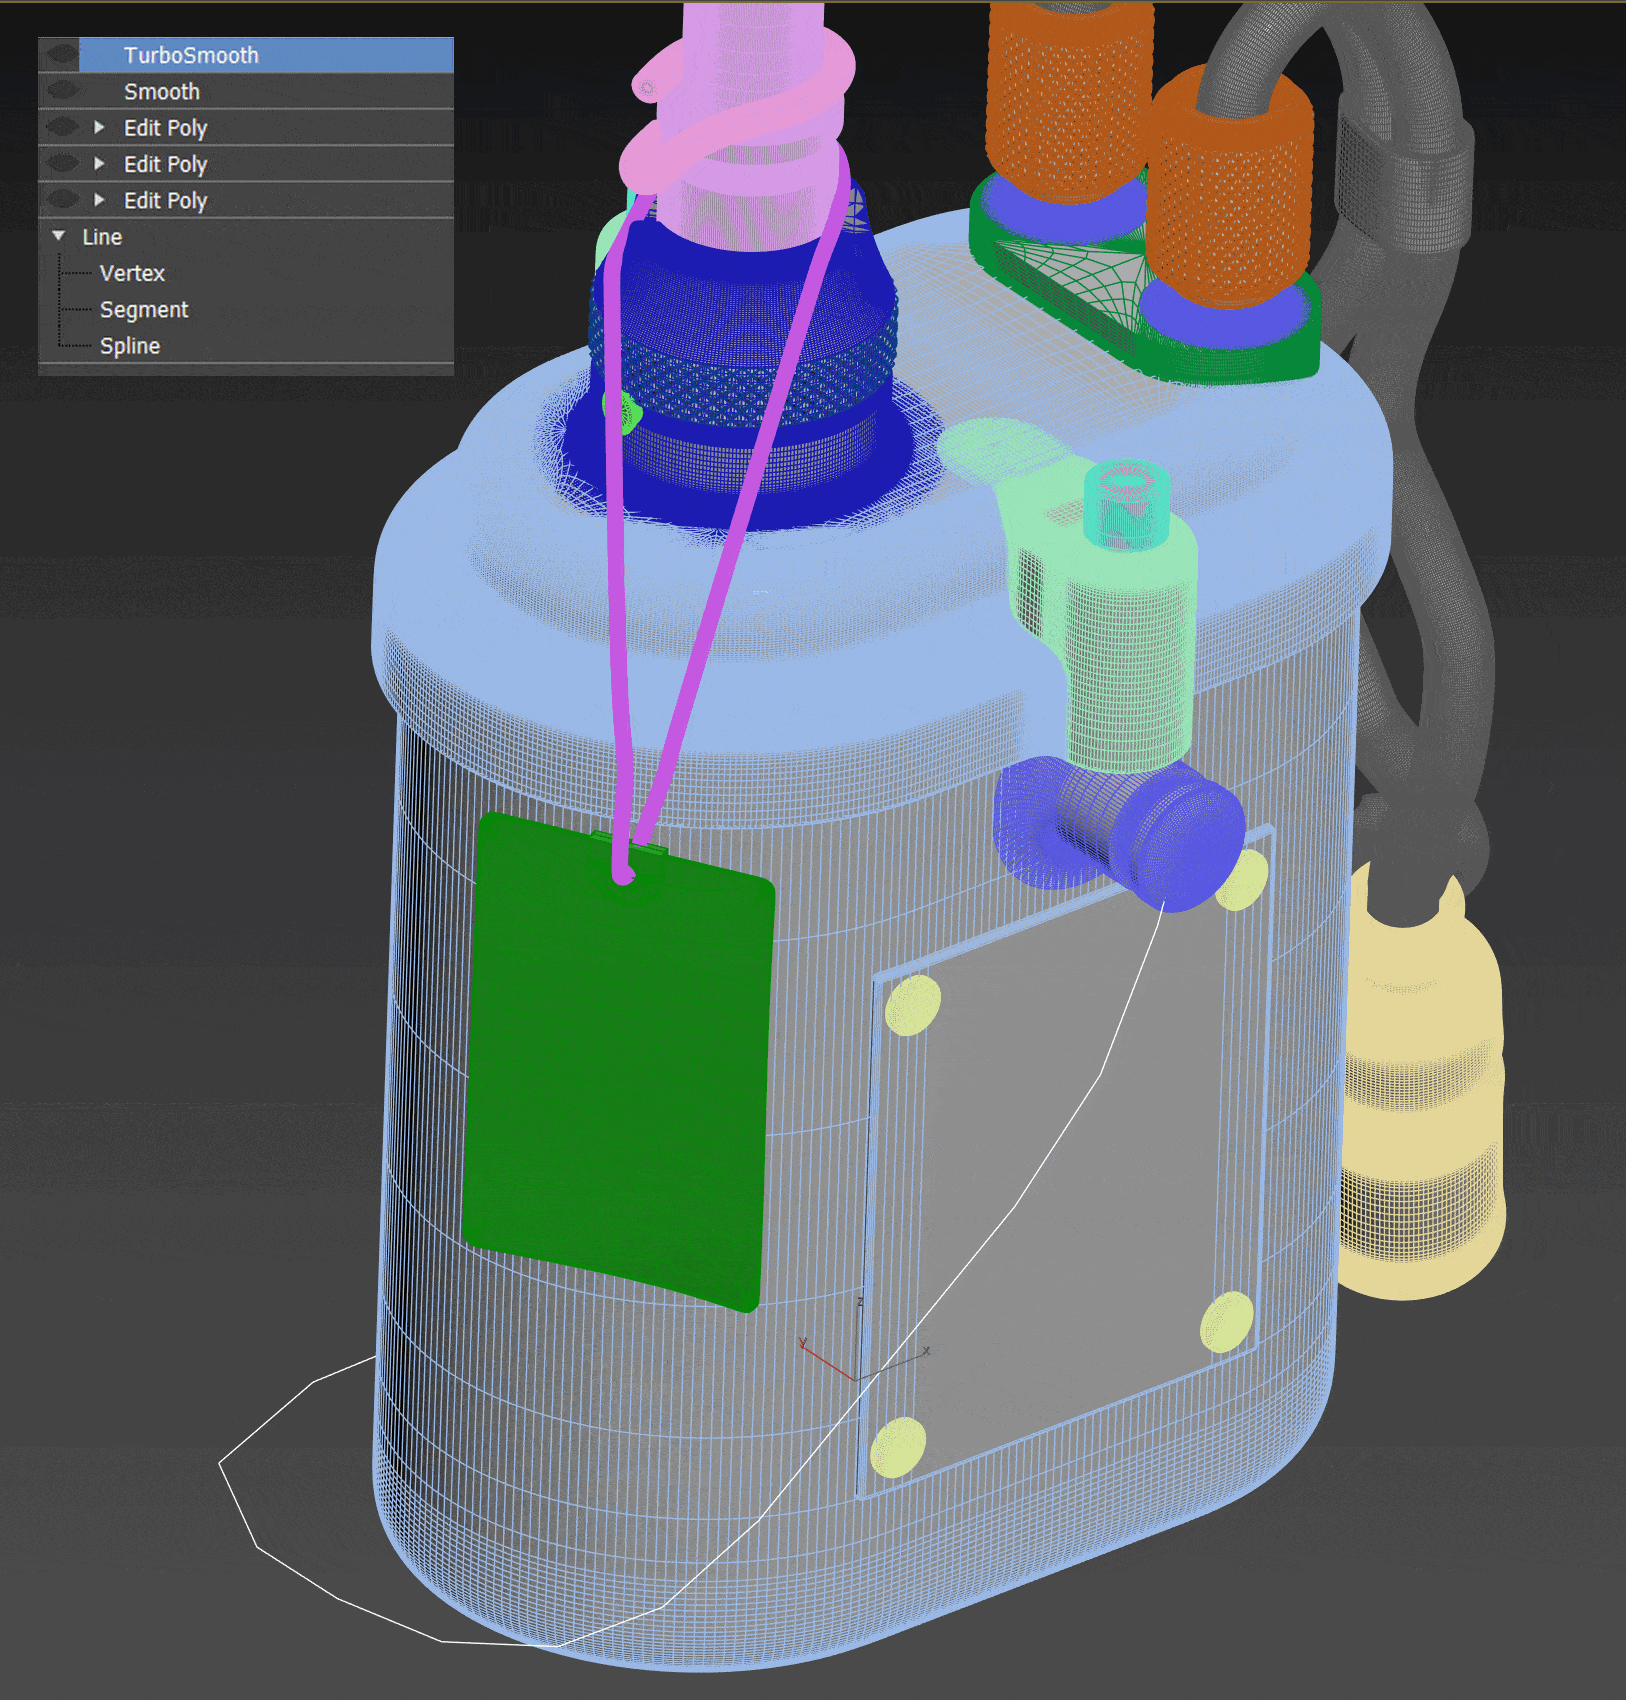Screen dimensions: 1626x1700
Task: Expand the Edit Poly just above Line
Action: click(x=99, y=200)
